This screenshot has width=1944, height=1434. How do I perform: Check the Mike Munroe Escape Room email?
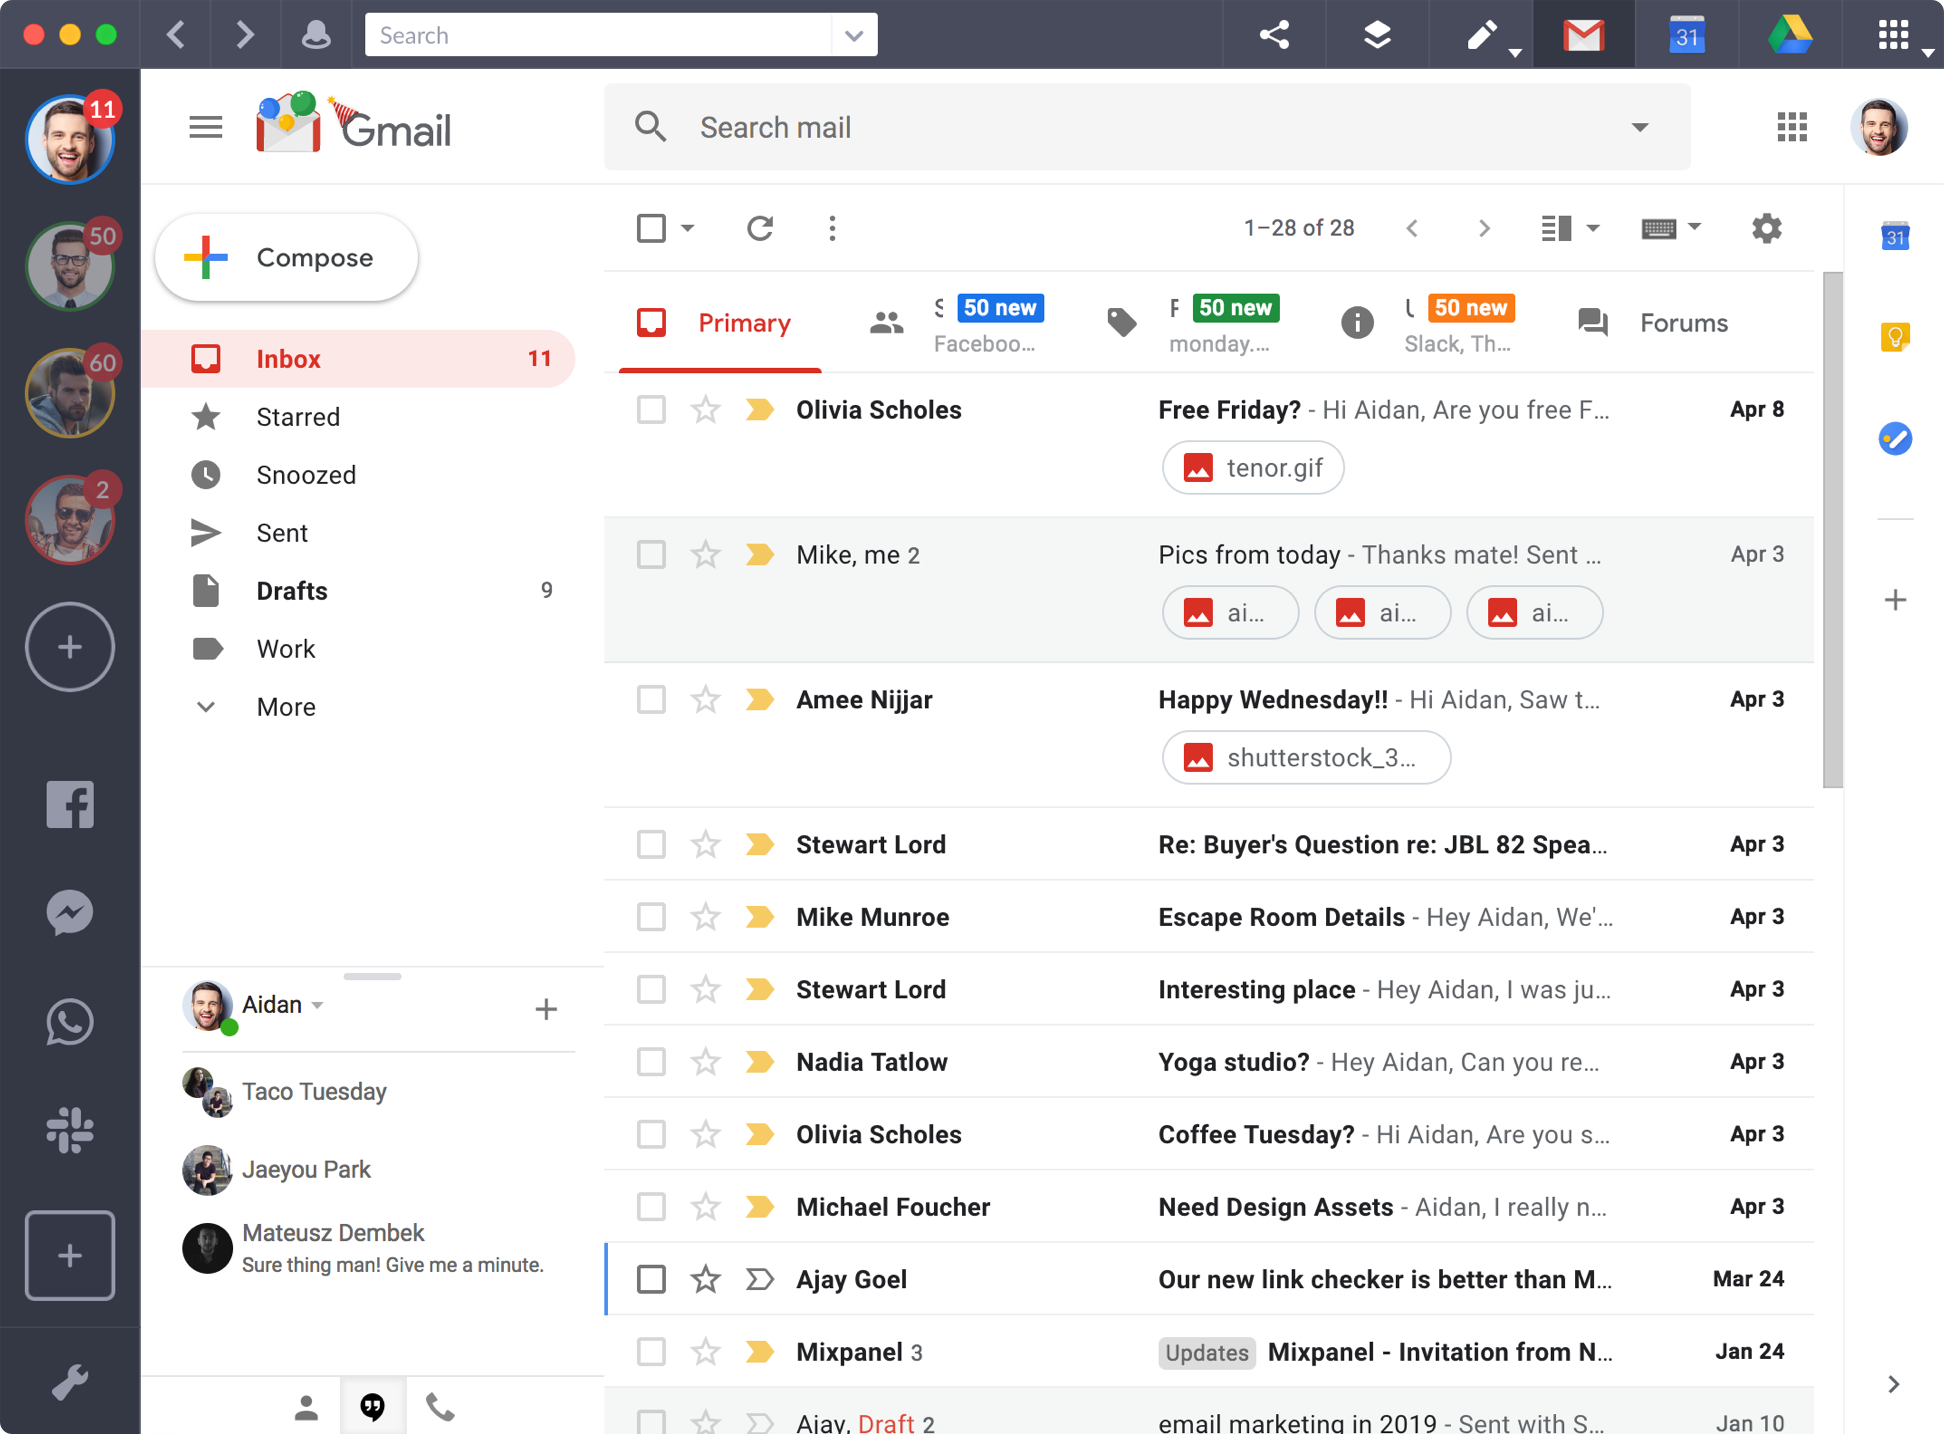(651, 917)
